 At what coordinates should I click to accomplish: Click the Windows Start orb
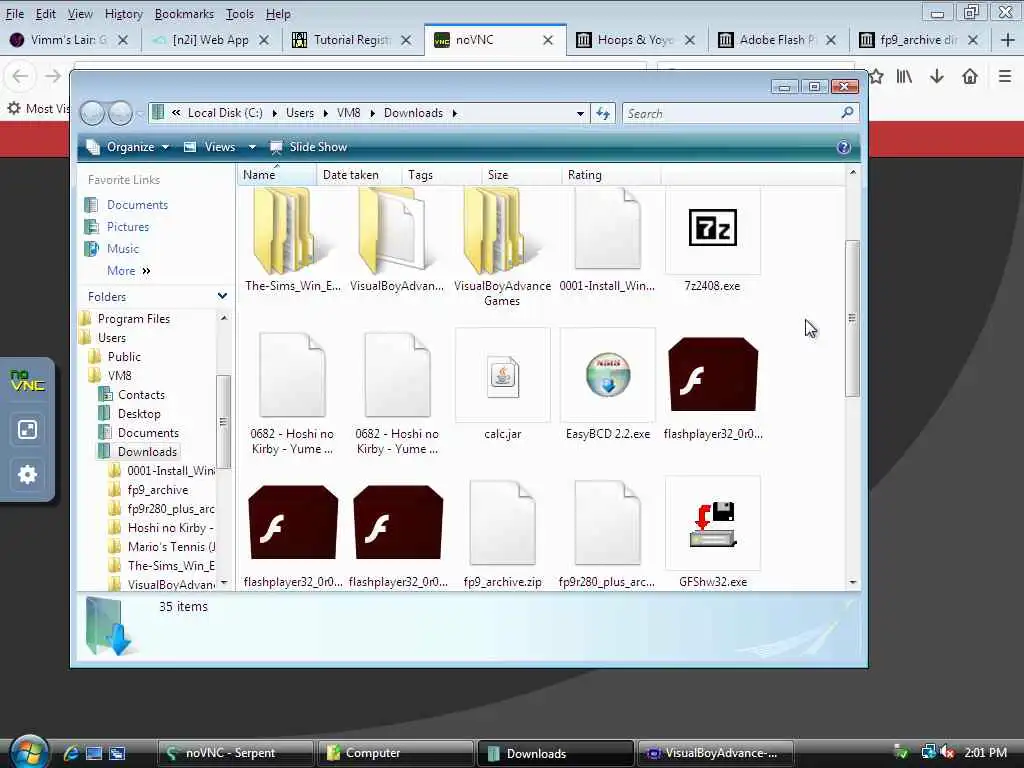point(29,752)
